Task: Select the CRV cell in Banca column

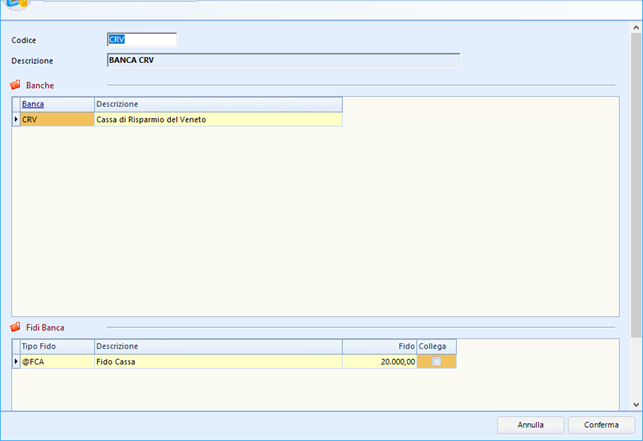Action: point(56,119)
